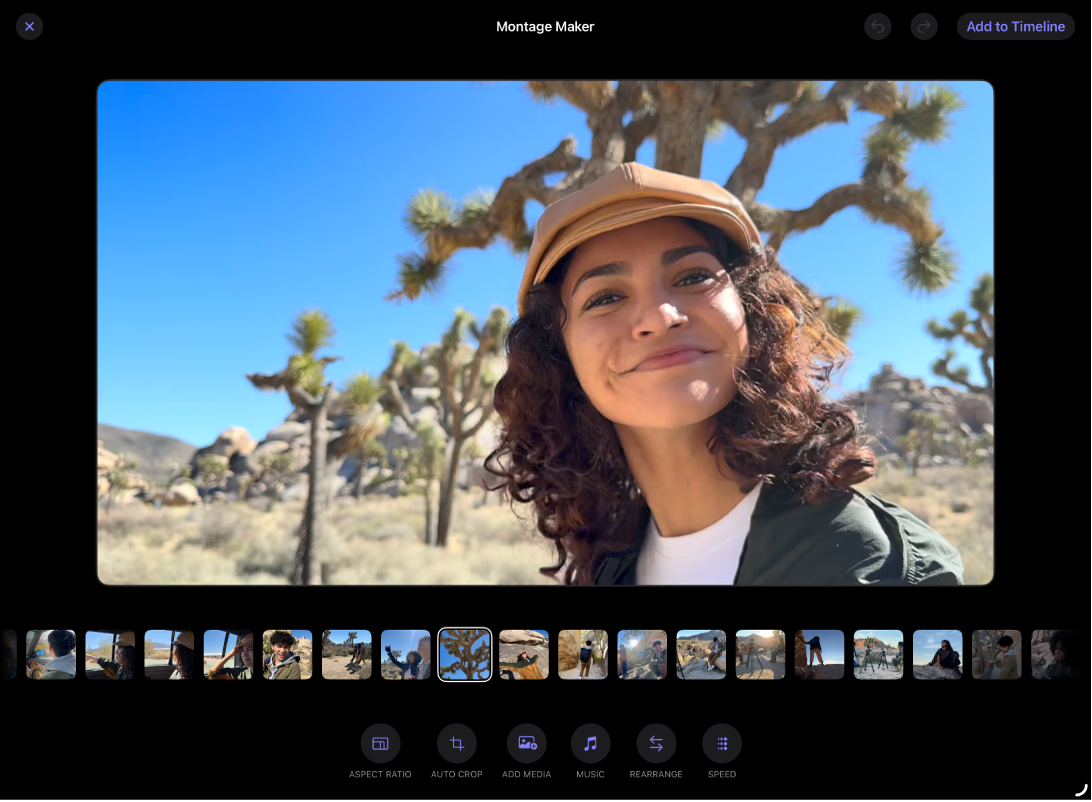Click the undo arrow button
1092x802 pixels.
click(x=877, y=27)
